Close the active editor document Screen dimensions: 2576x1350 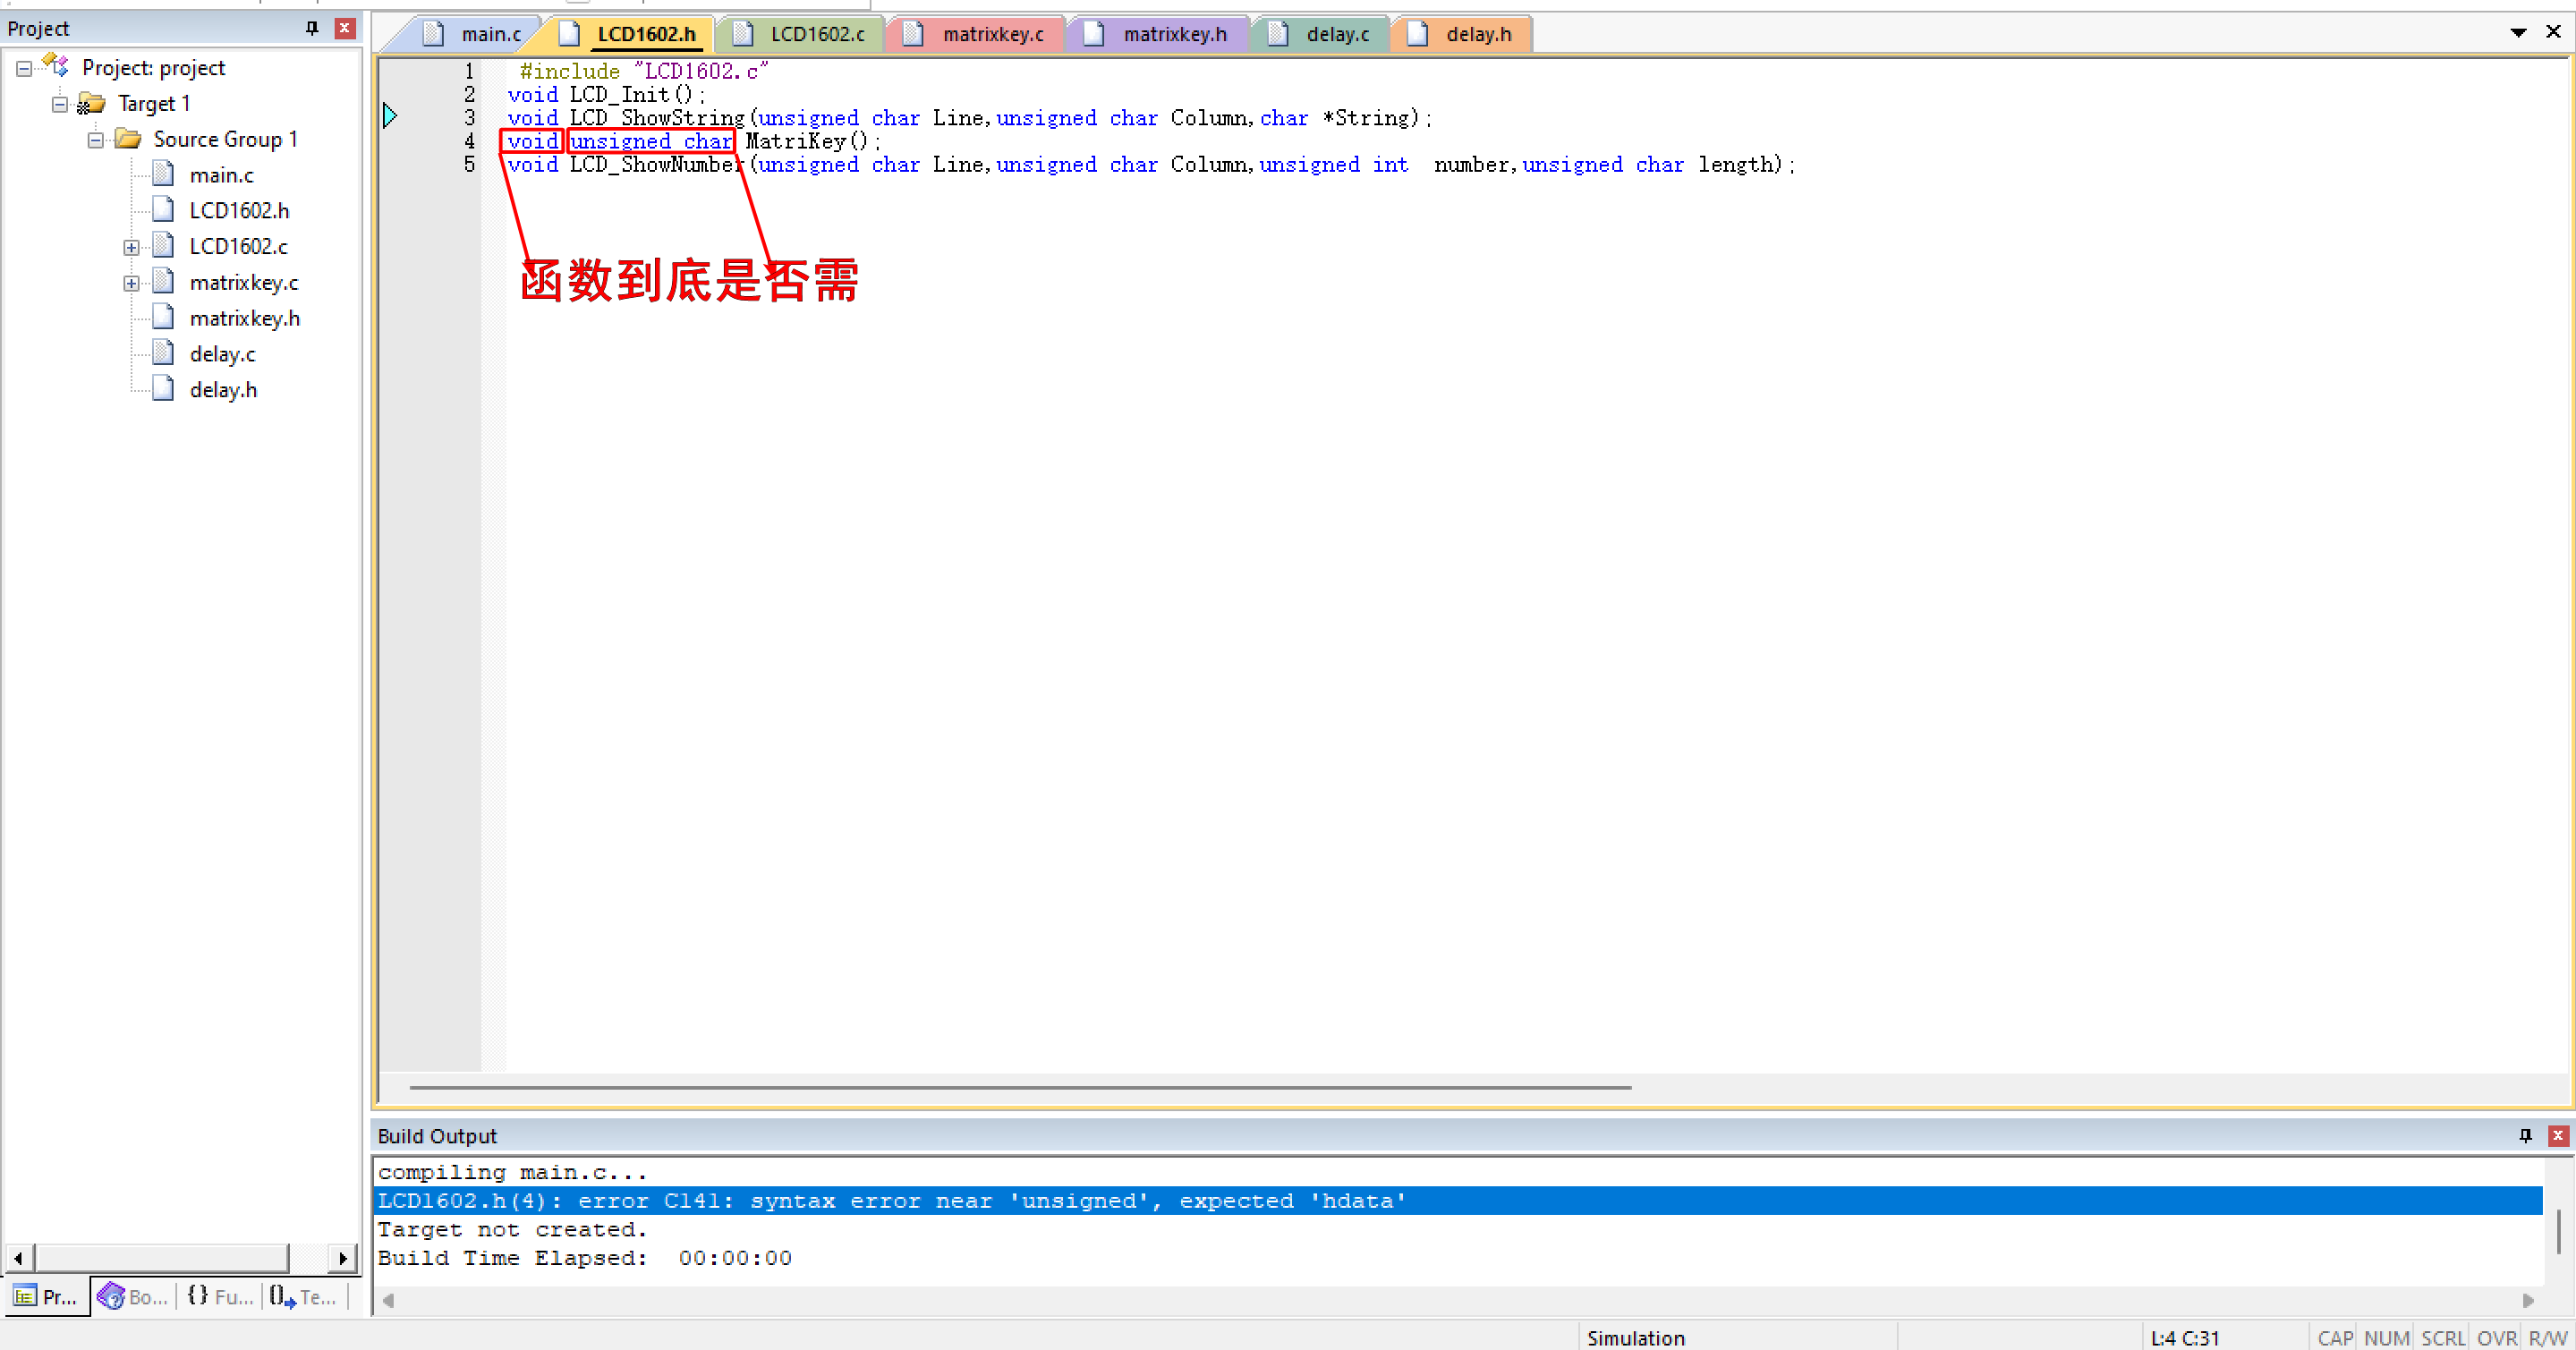[x=2553, y=32]
